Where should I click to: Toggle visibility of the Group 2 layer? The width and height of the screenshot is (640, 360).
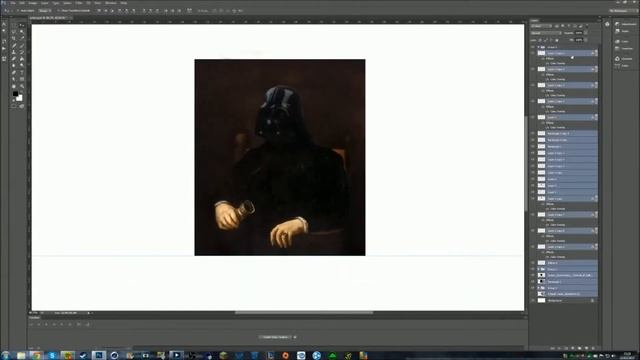click(533, 288)
